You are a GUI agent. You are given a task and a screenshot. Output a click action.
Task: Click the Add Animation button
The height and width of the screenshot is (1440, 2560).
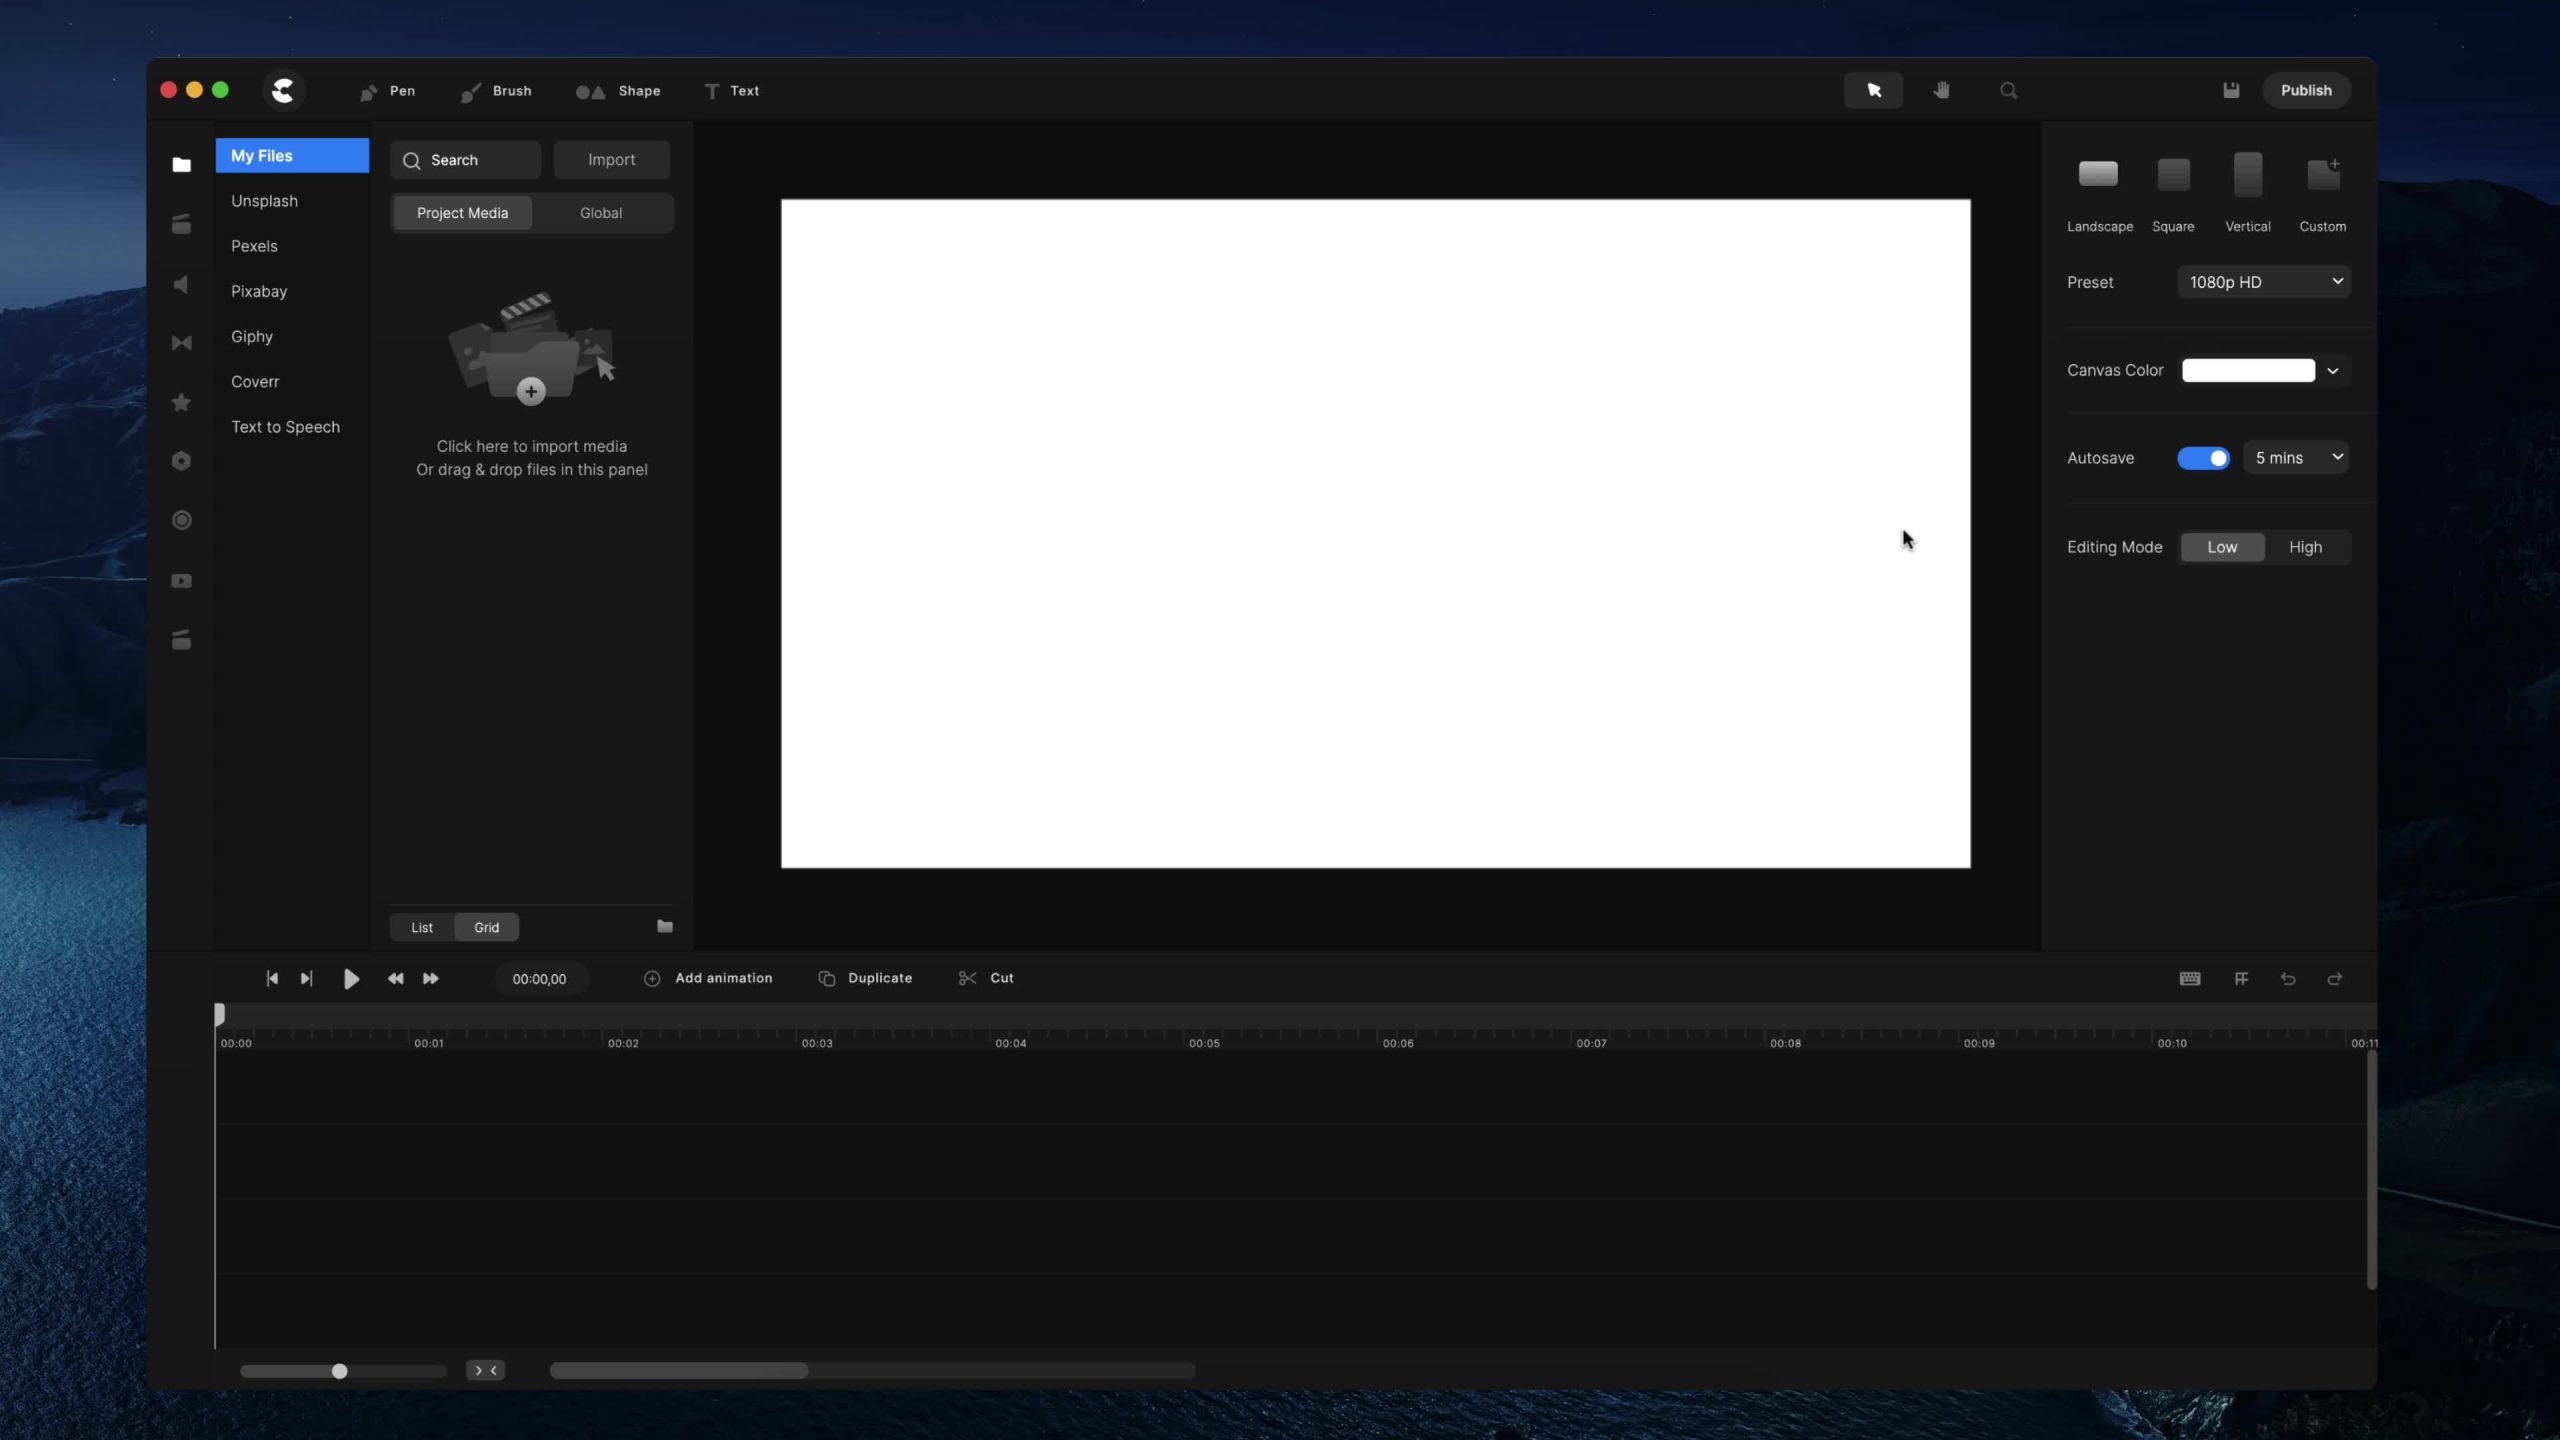coord(709,976)
